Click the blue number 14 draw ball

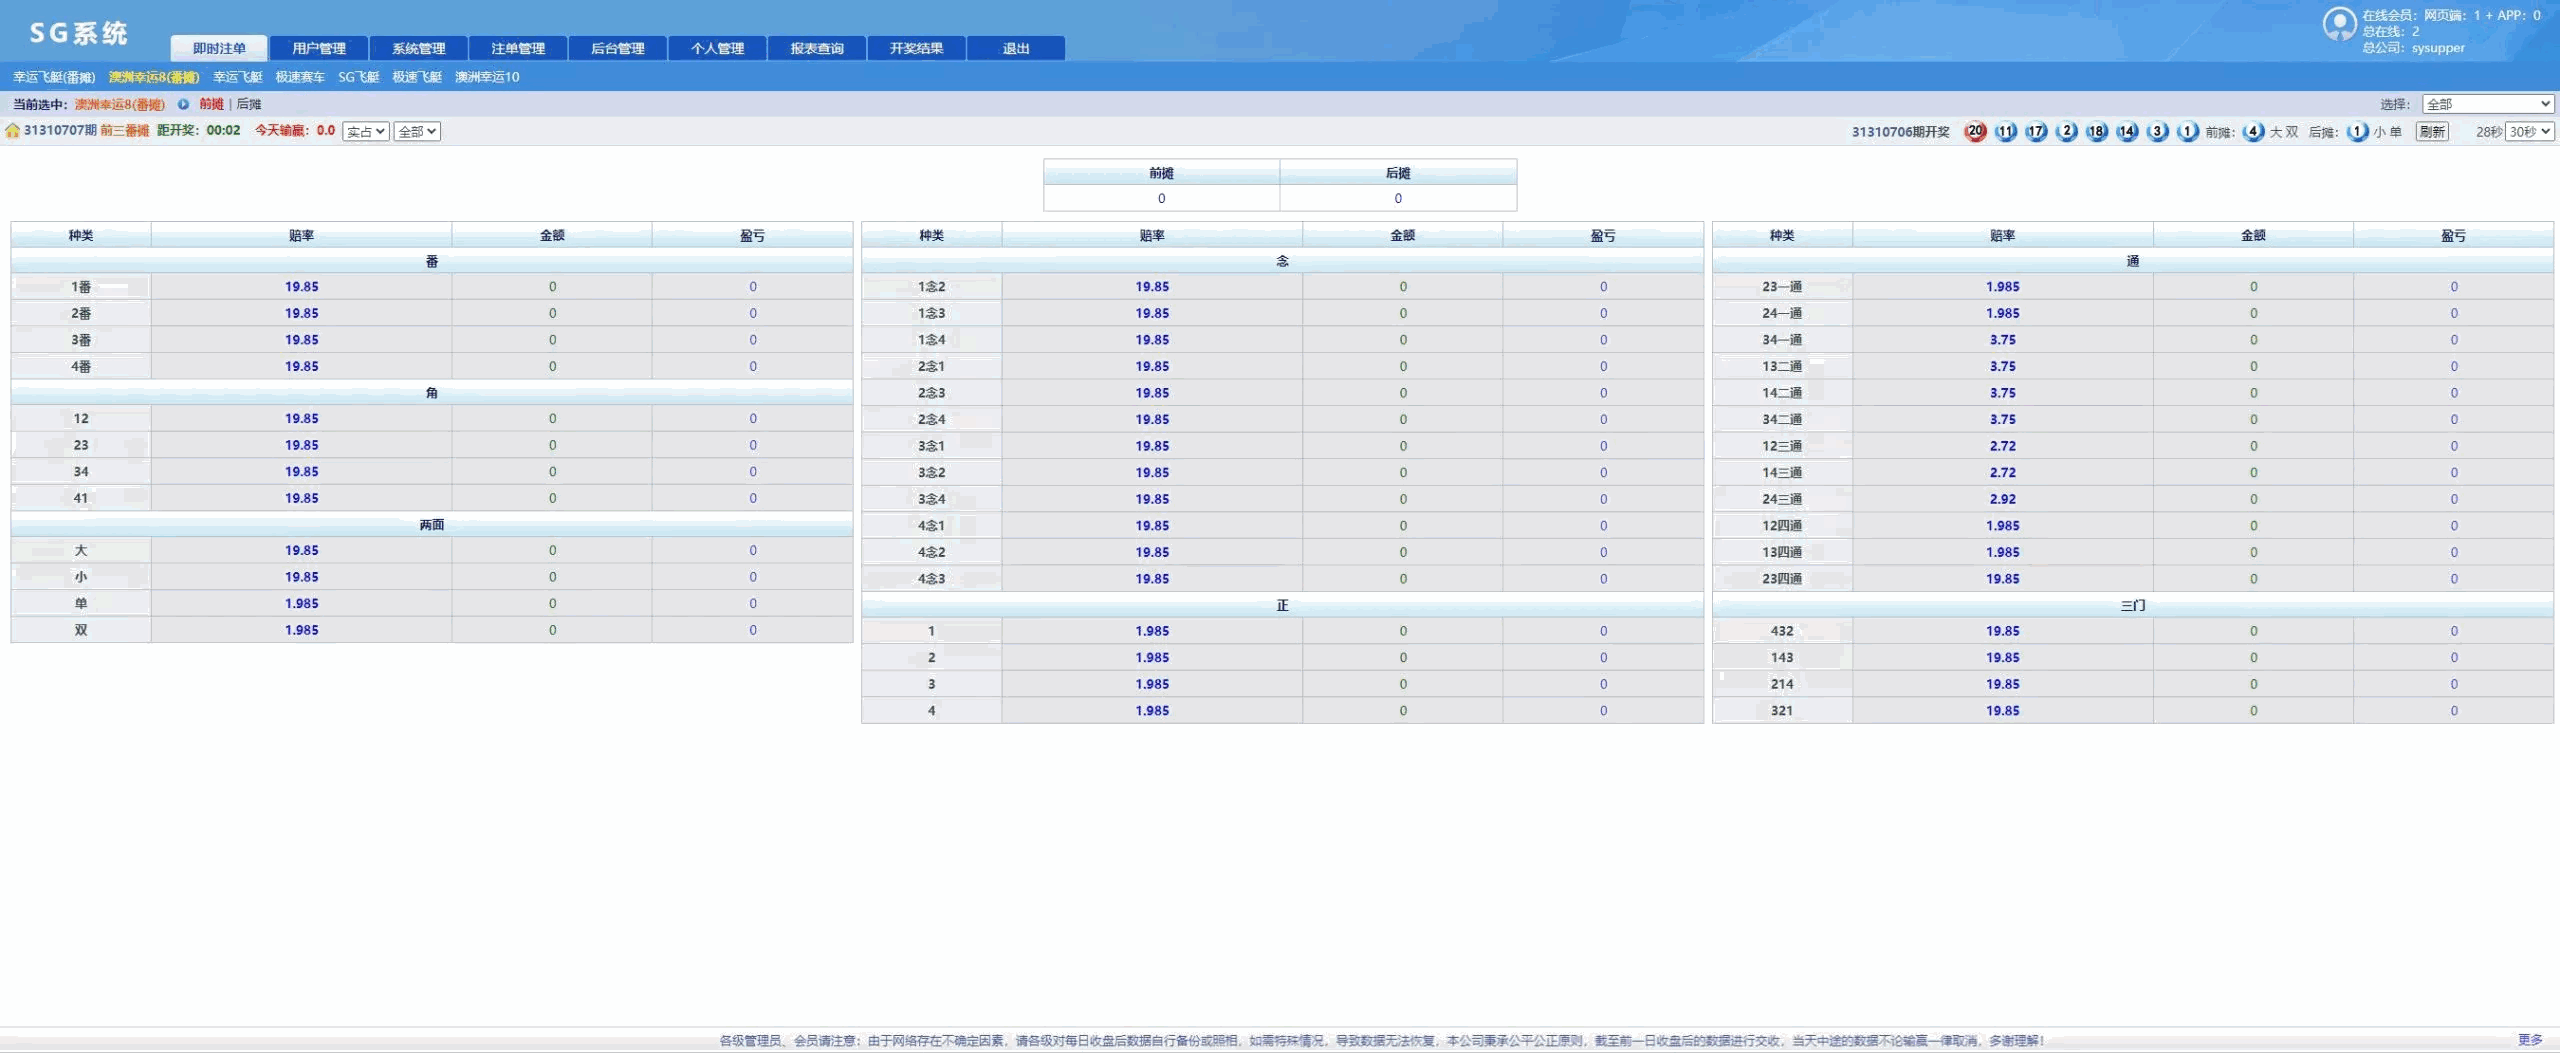click(2127, 132)
